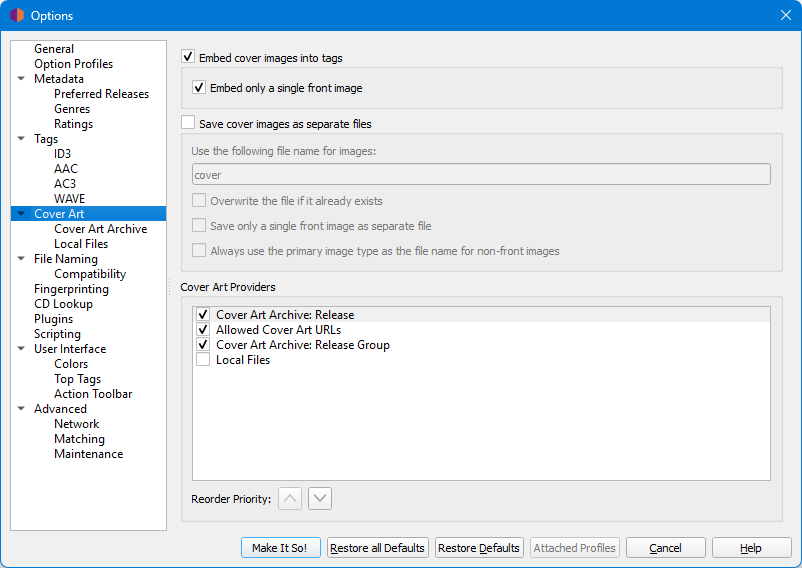Select the Cover Art tree item

point(59,214)
